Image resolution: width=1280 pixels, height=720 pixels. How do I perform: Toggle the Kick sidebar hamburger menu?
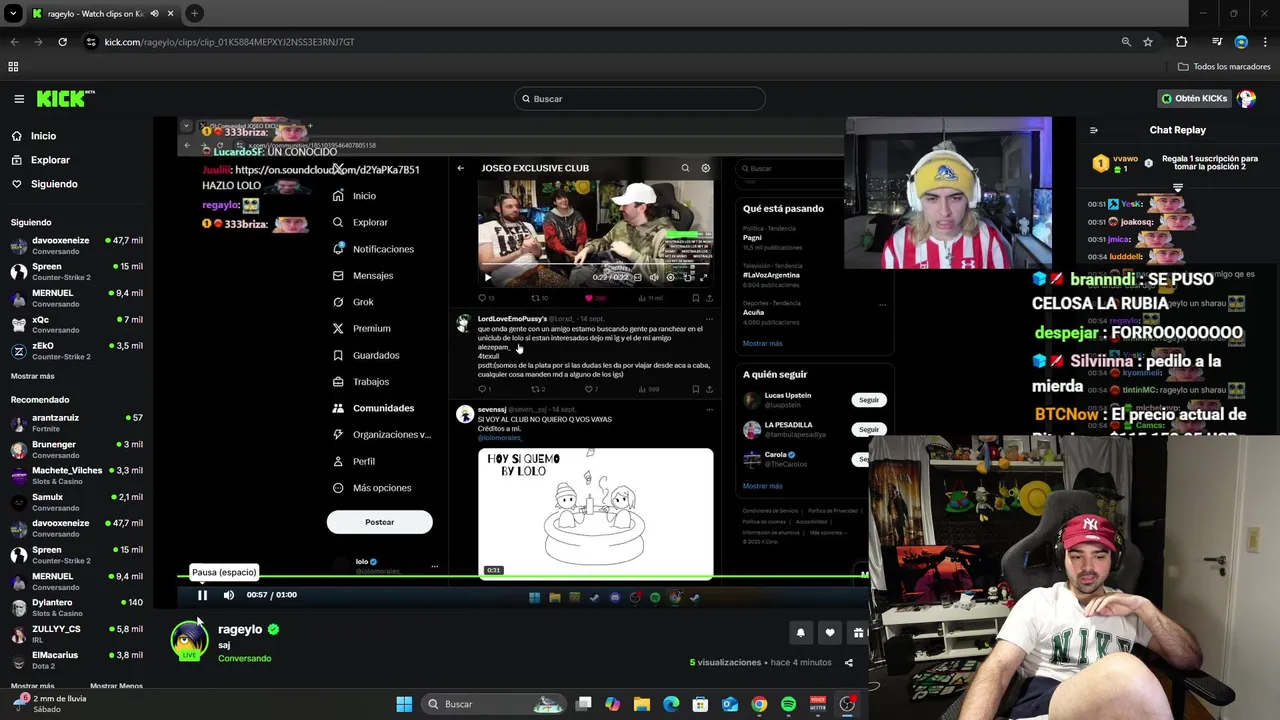pyautogui.click(x=19, y=99)
